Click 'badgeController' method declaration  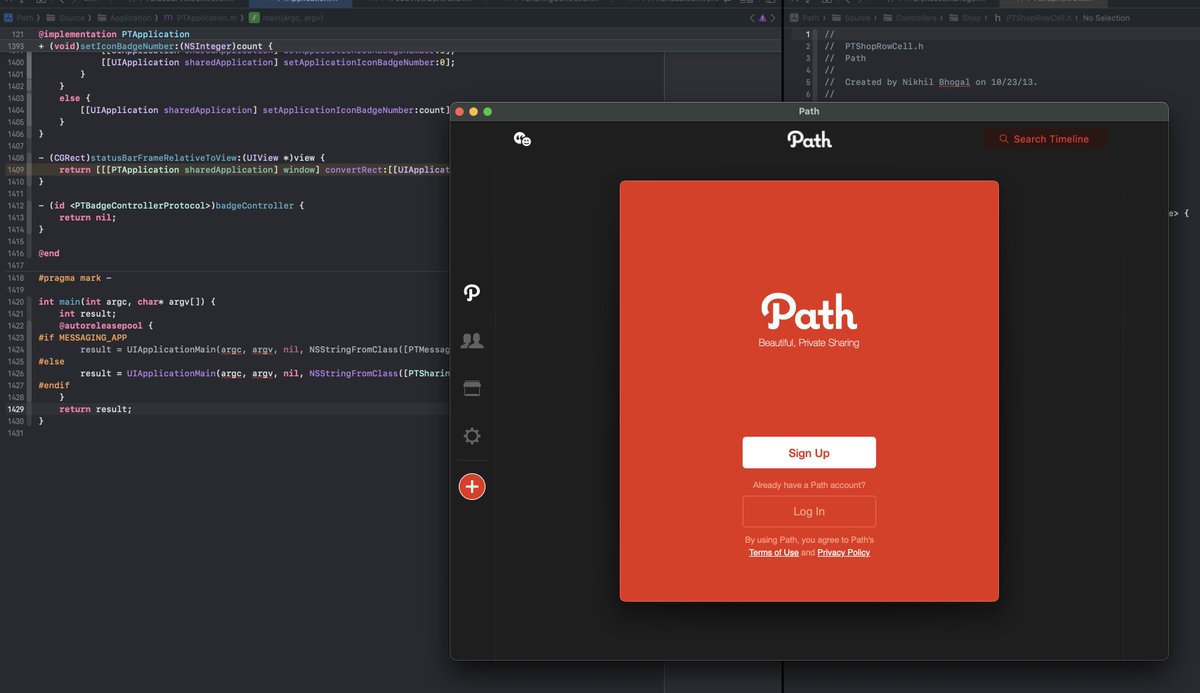(x=253, y=206)
